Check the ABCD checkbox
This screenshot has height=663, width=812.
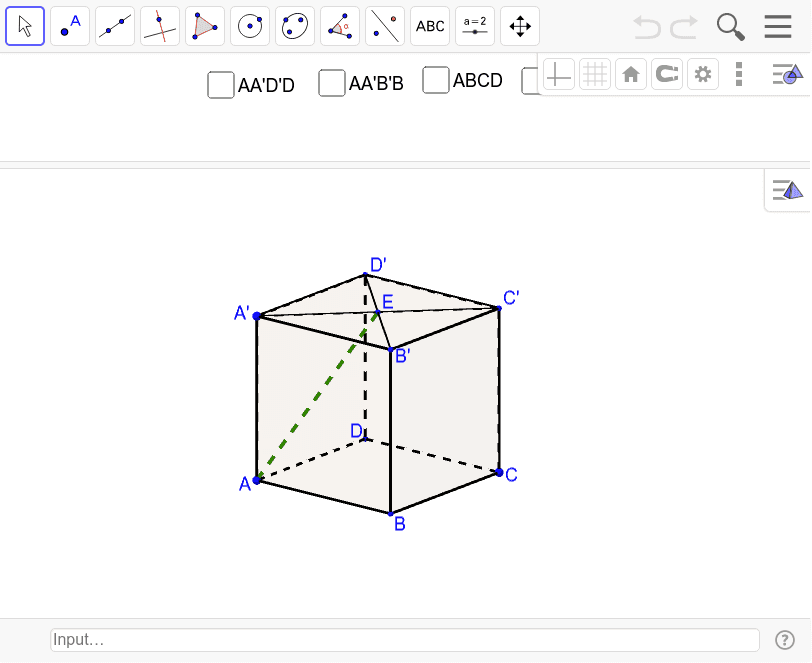click(436, 80)
